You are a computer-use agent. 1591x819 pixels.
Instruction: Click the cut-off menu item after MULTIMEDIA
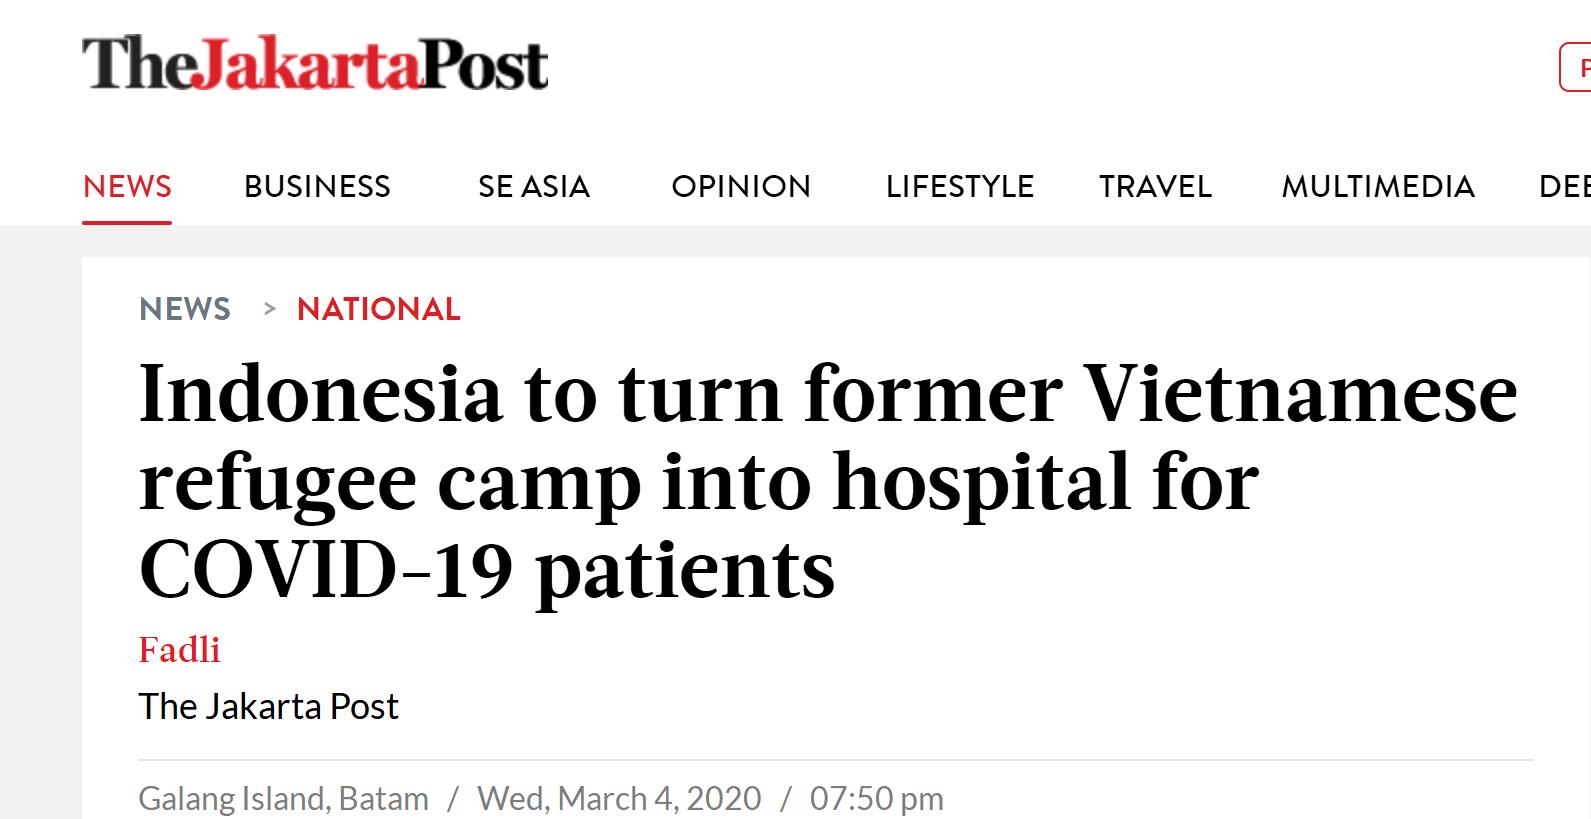pyautogui.click(x=1565, y=187)
